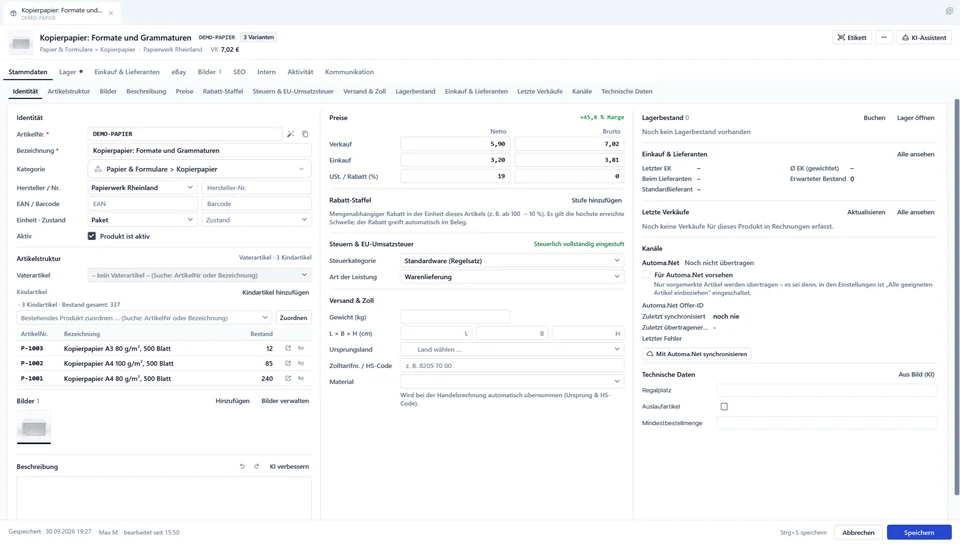Viewport: 960px width, 544px height.
Task: Open the 'Art der Leistung' dropdown
Action: 512,277
